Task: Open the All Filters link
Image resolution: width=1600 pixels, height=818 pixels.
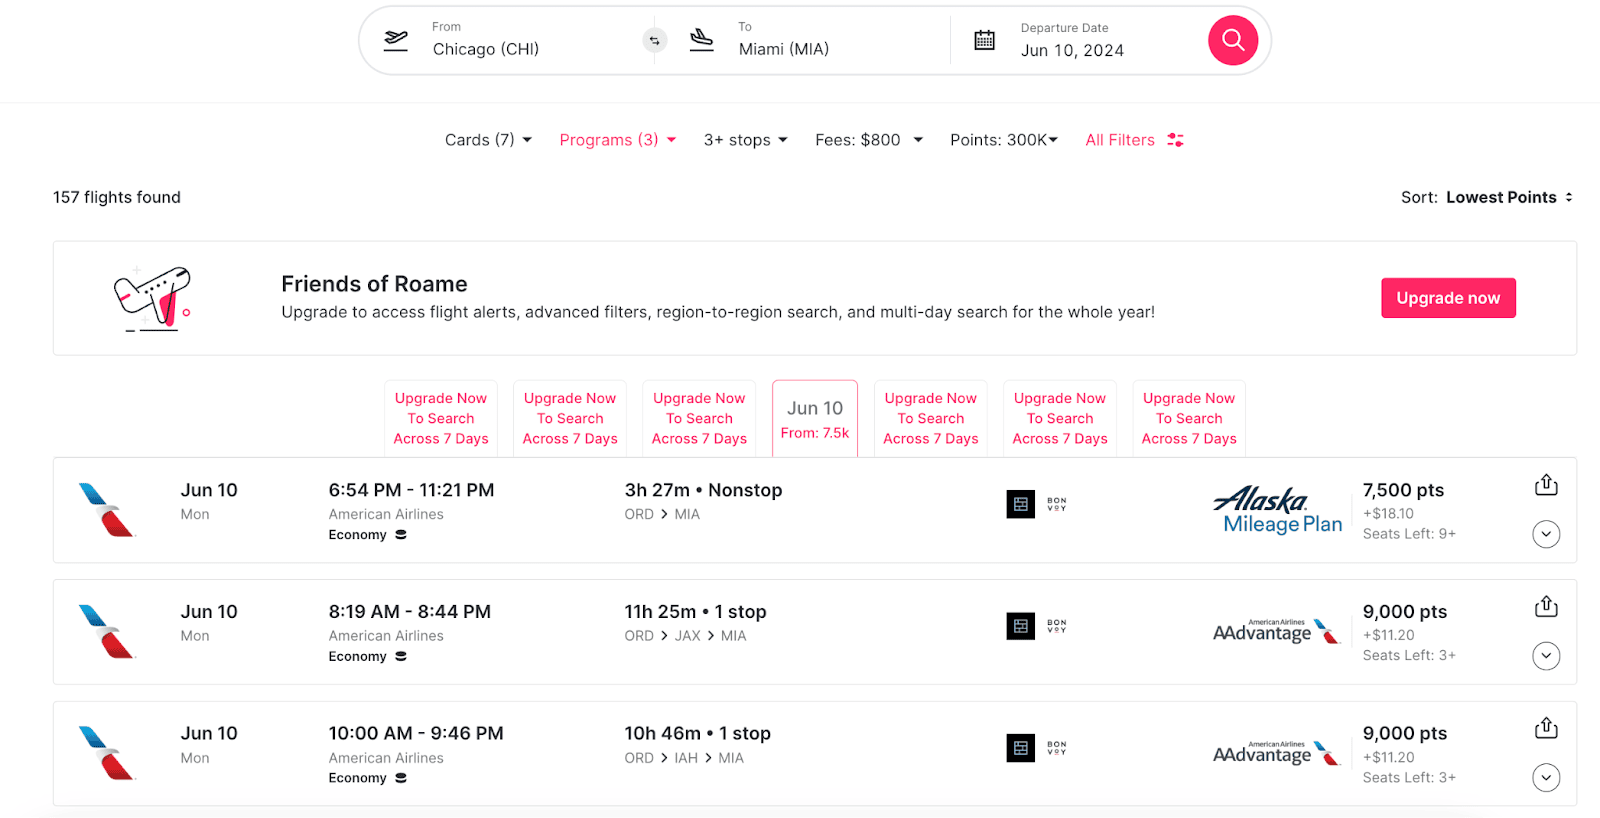Action: pos(1120,140)
